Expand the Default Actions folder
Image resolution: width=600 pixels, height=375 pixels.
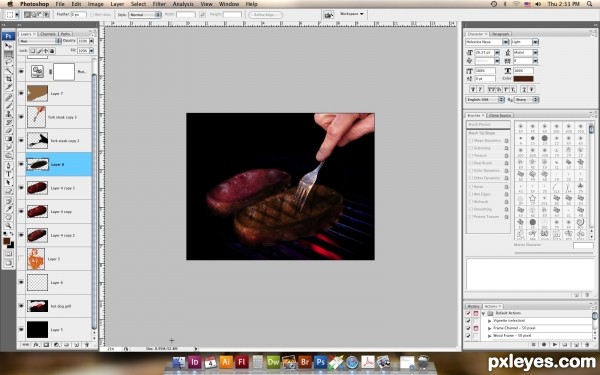click(x=484, y=313)
